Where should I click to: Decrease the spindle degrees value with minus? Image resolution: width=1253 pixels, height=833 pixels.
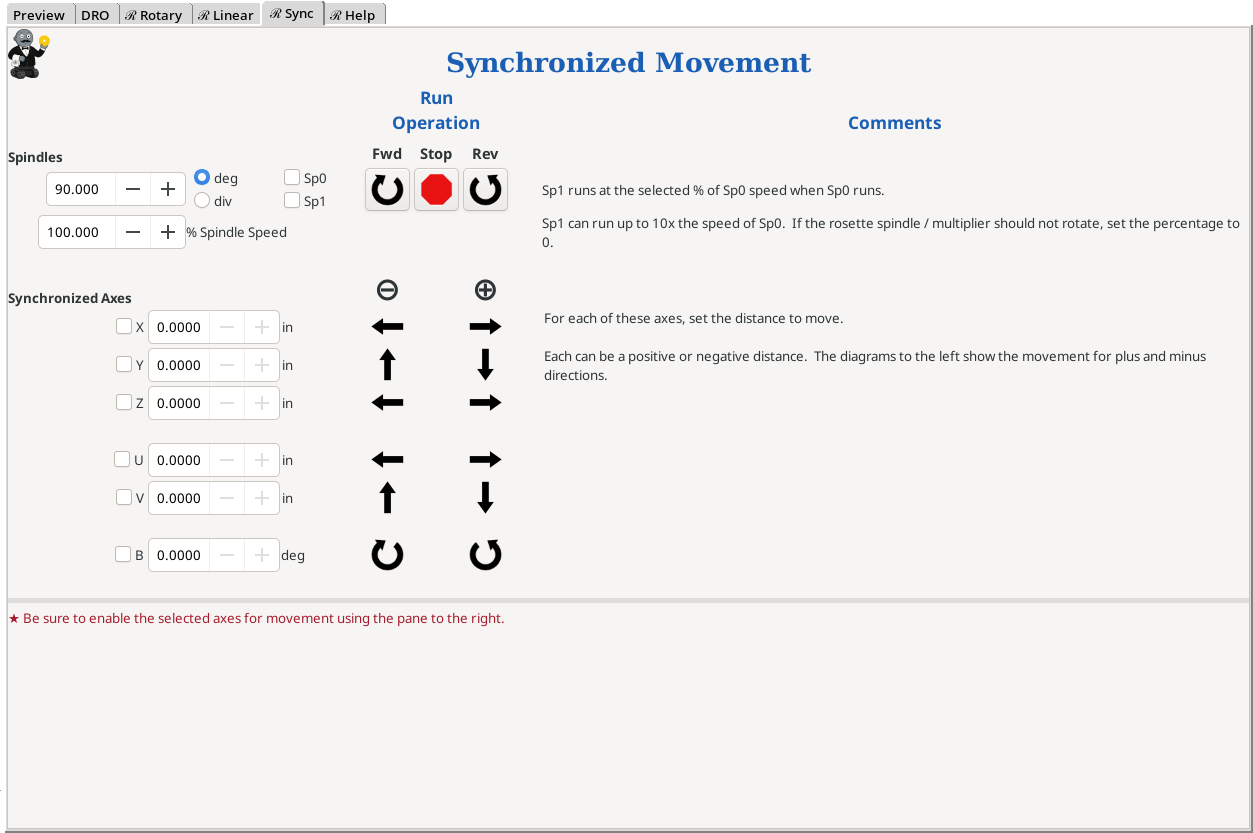133,189
